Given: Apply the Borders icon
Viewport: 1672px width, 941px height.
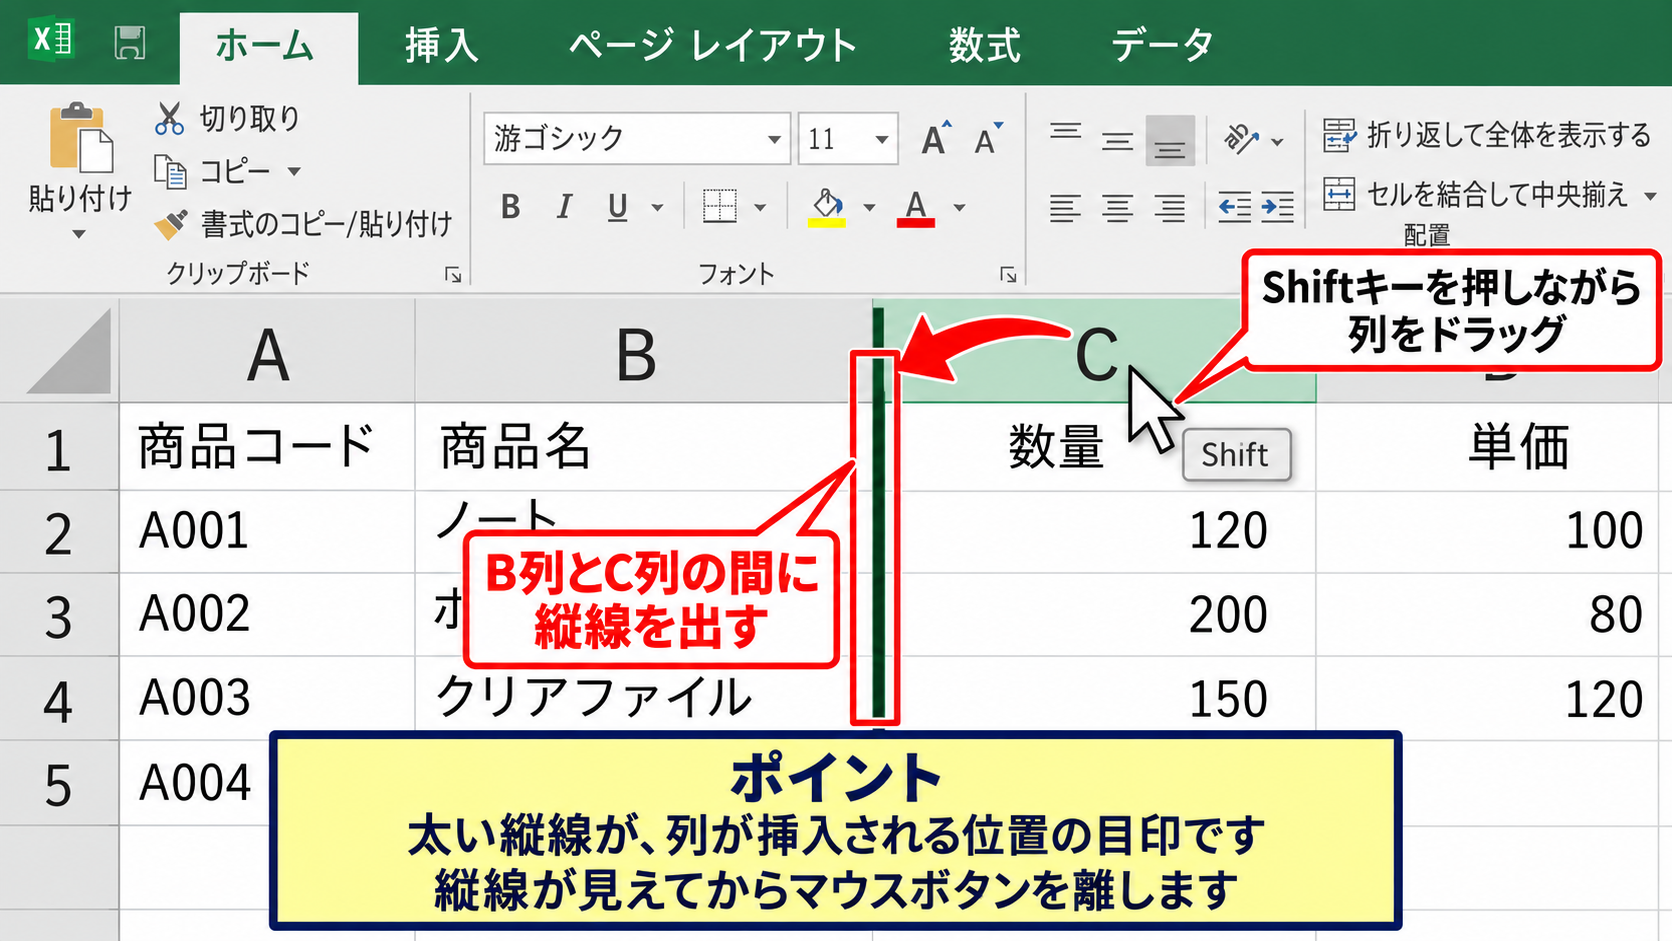Looking at the screenshot, I should [x=719, y=206].
